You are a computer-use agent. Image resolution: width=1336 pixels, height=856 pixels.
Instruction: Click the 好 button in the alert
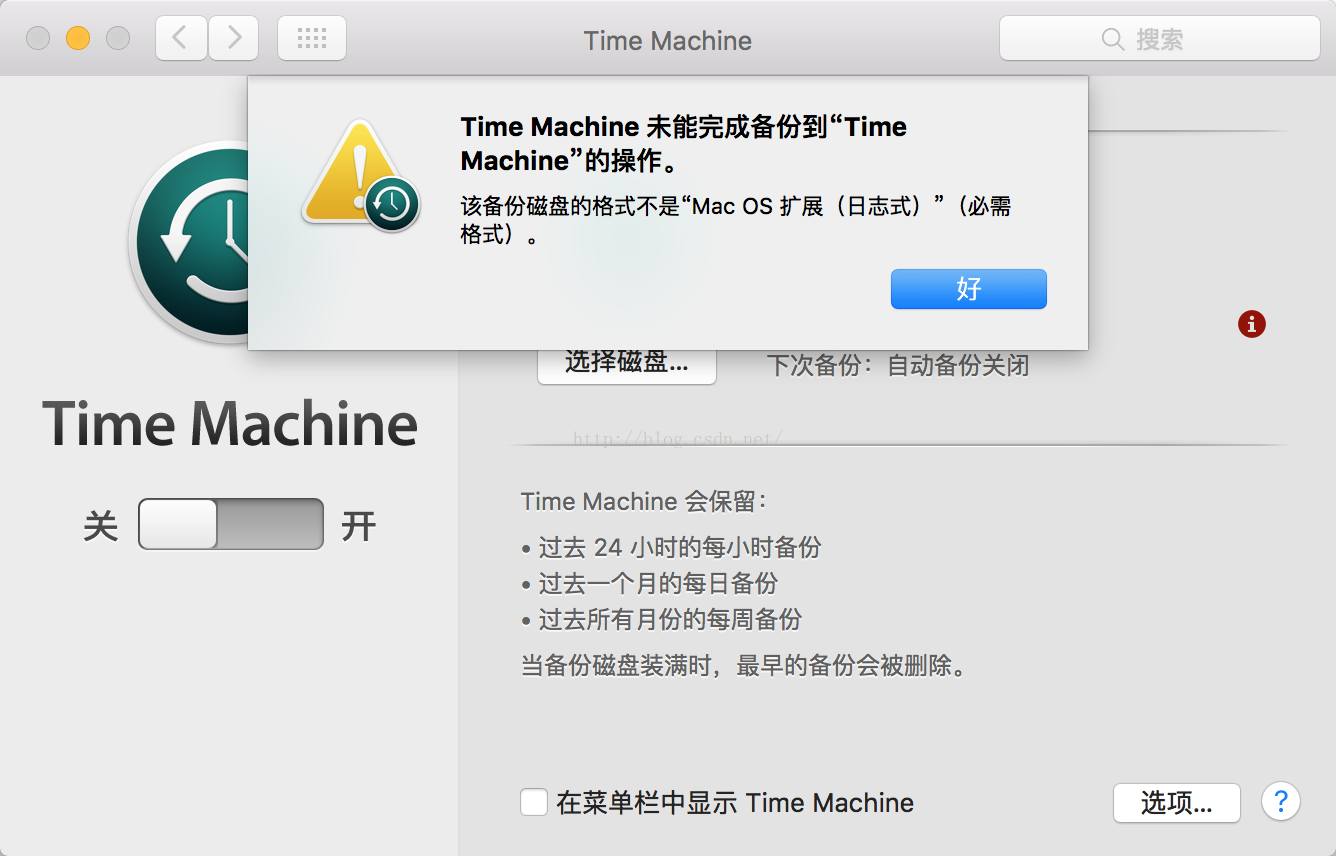[968, 289]
